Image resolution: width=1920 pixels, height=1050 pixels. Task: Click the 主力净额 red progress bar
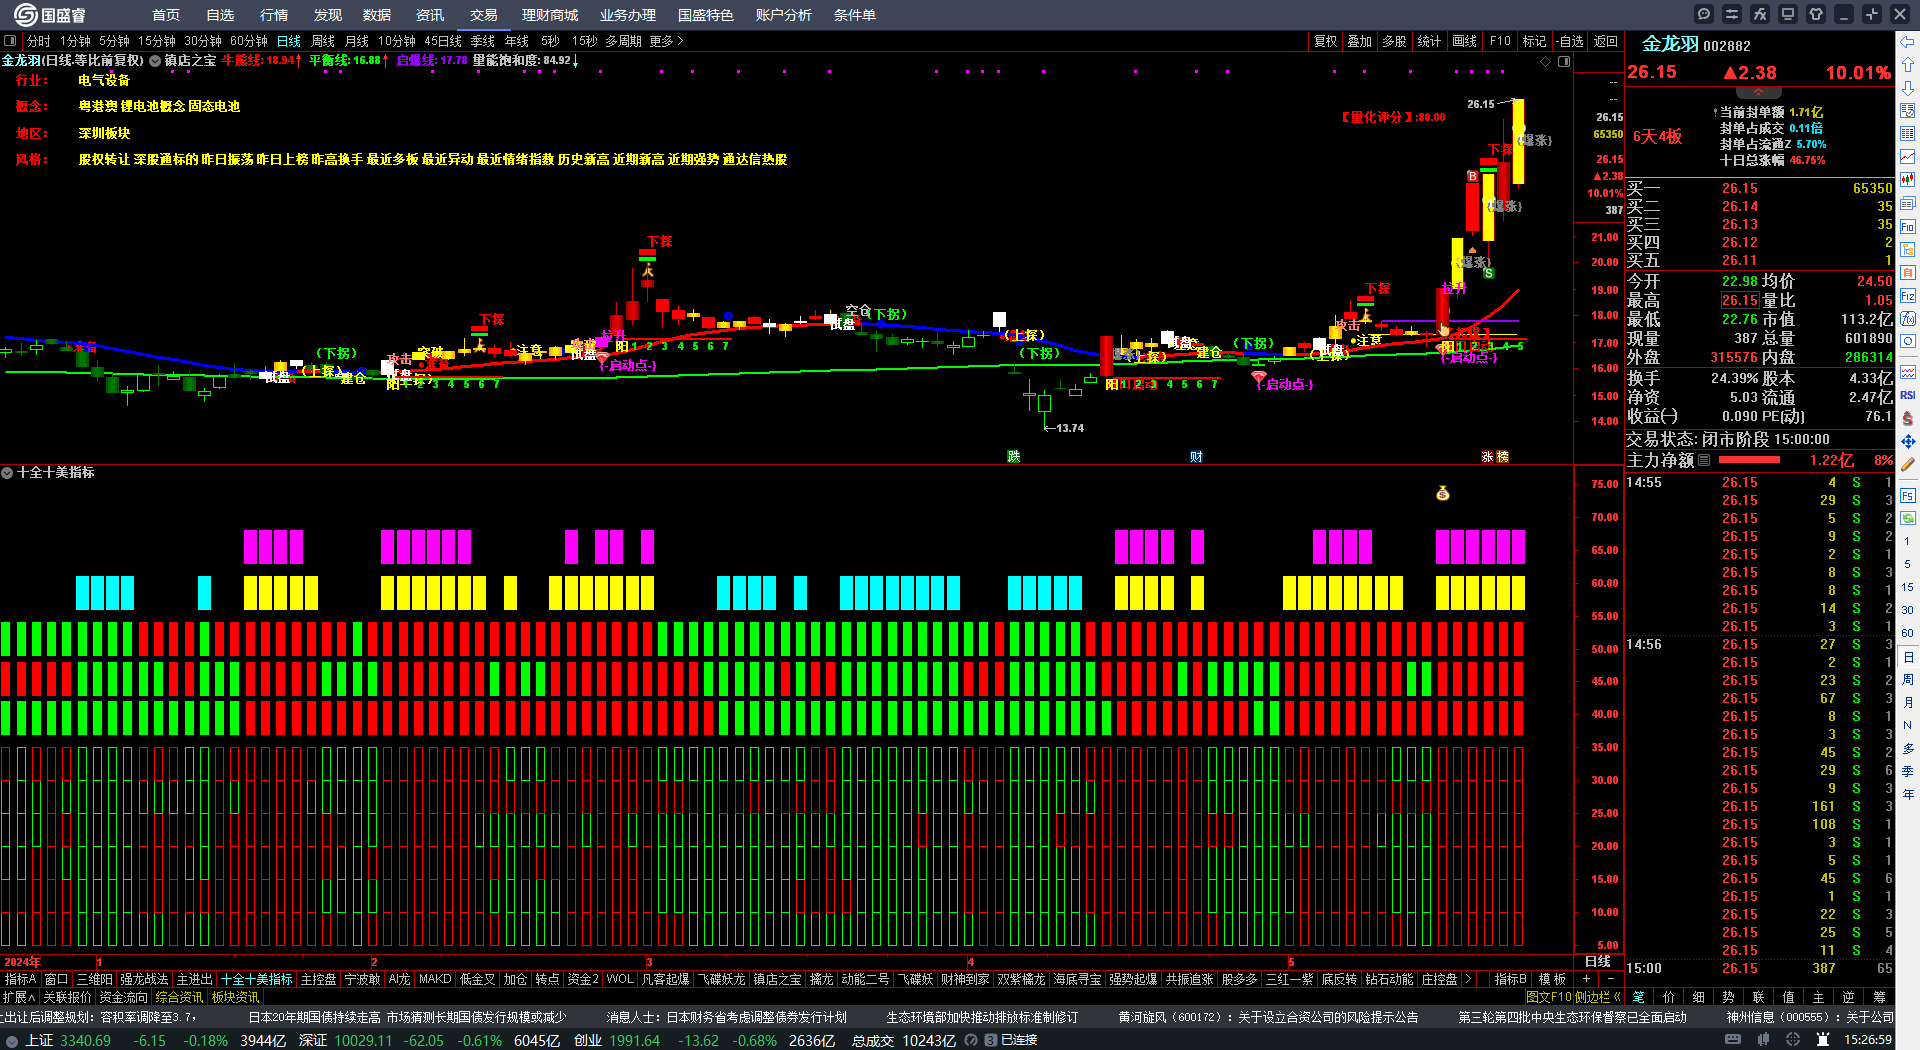point(1748,460)
